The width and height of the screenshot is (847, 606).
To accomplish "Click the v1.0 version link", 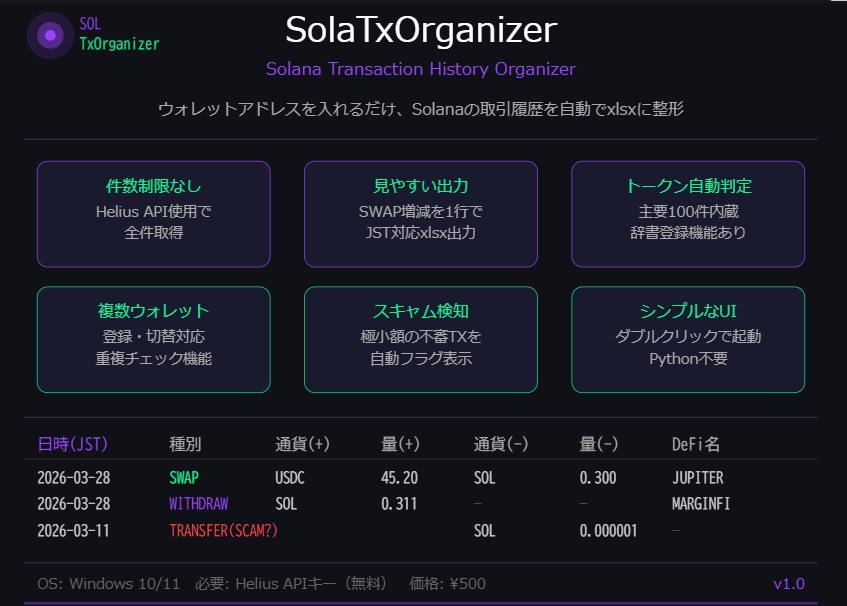I will [x=789, y=583].
